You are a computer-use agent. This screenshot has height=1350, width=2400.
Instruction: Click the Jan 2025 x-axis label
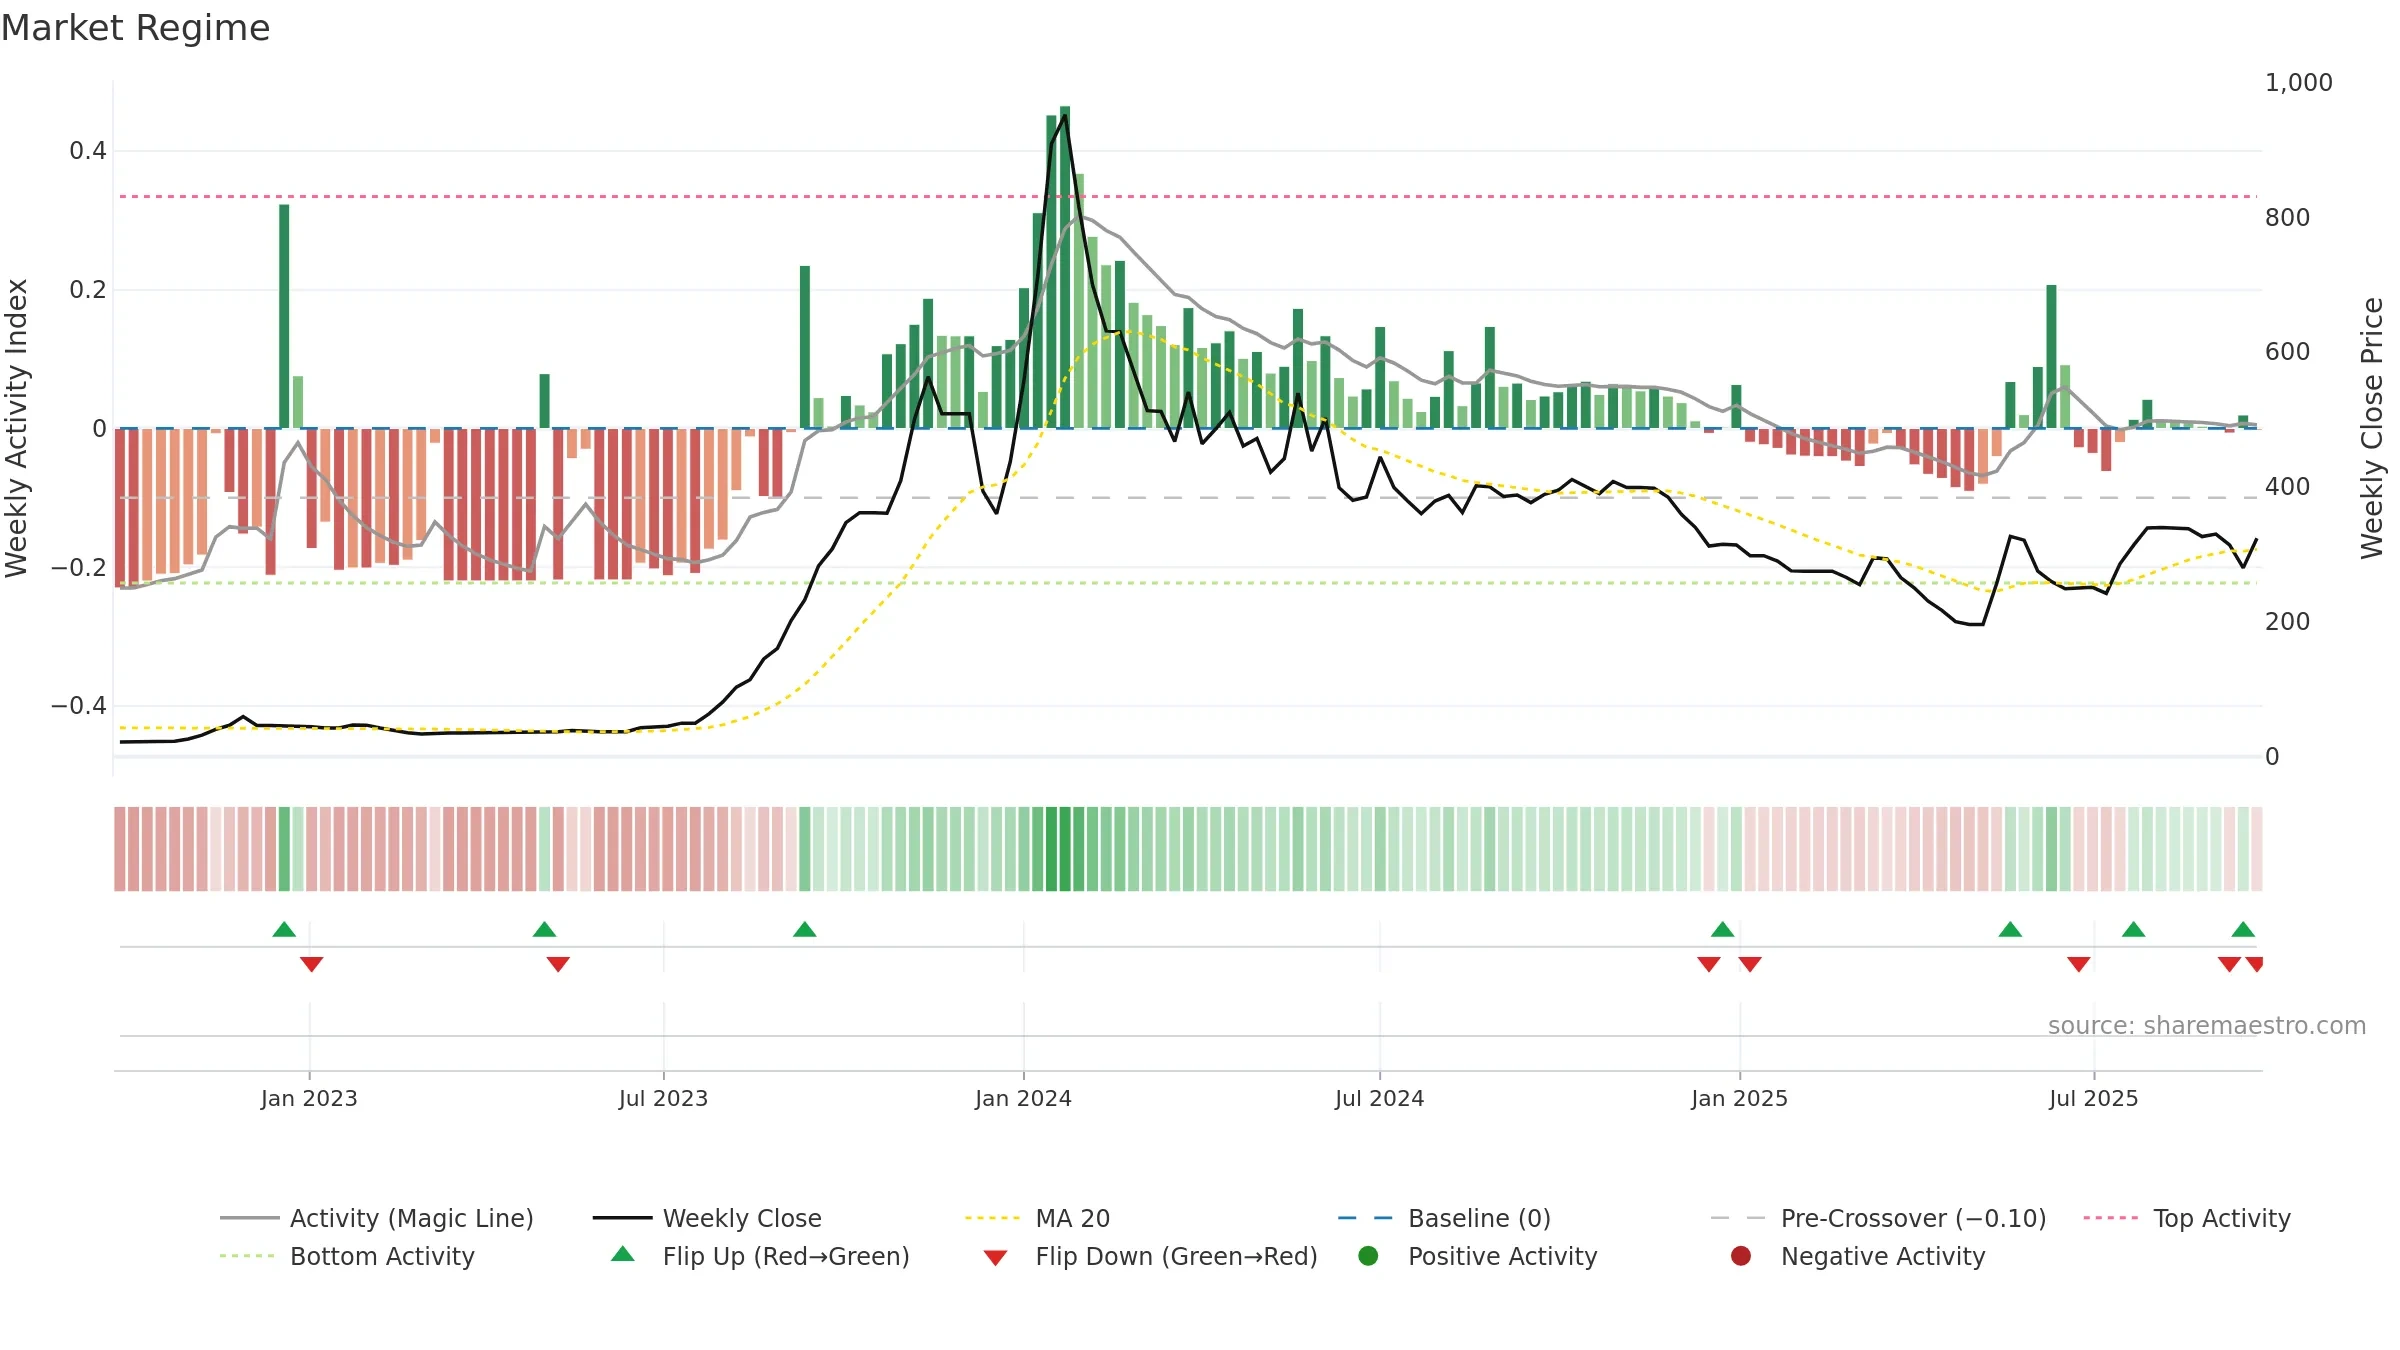[x=1739, y=1098]
